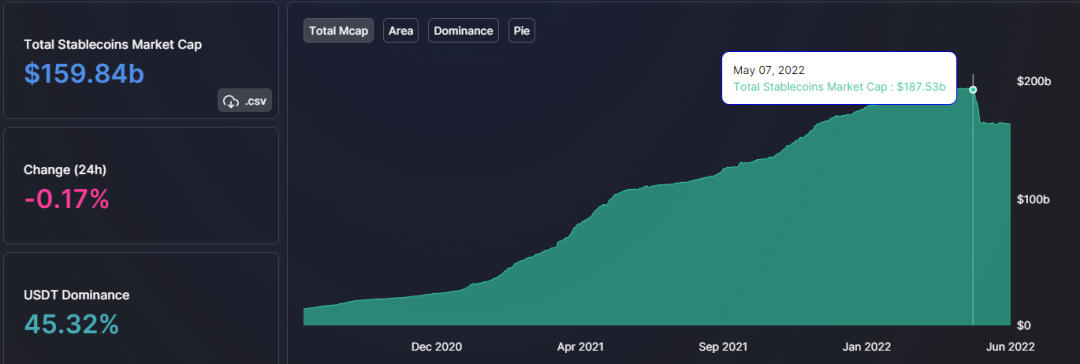Click the -0.17% change value
Image resolution: width=1080 pixels, height=364 pixels.
[x=66, y=199]
